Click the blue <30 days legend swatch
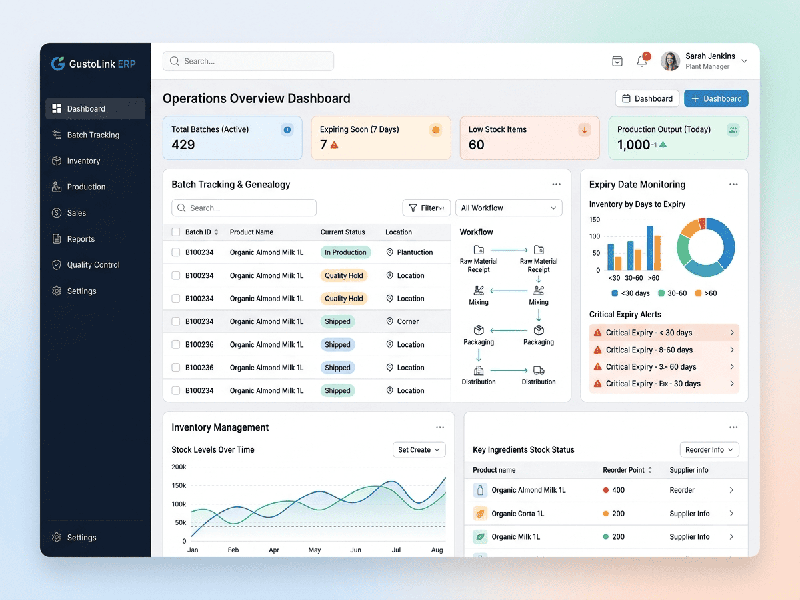The width and height of the screenshot is (800, 600). click(614, 293)
